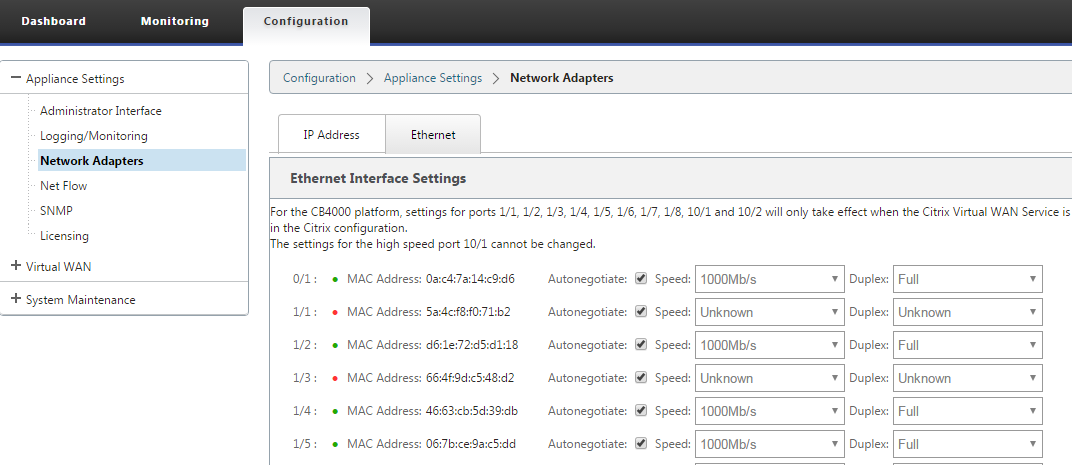Click Appliance Settings breadcrumb link
The width and height of the screenshot is (1072, 465).
coord(433,78)
